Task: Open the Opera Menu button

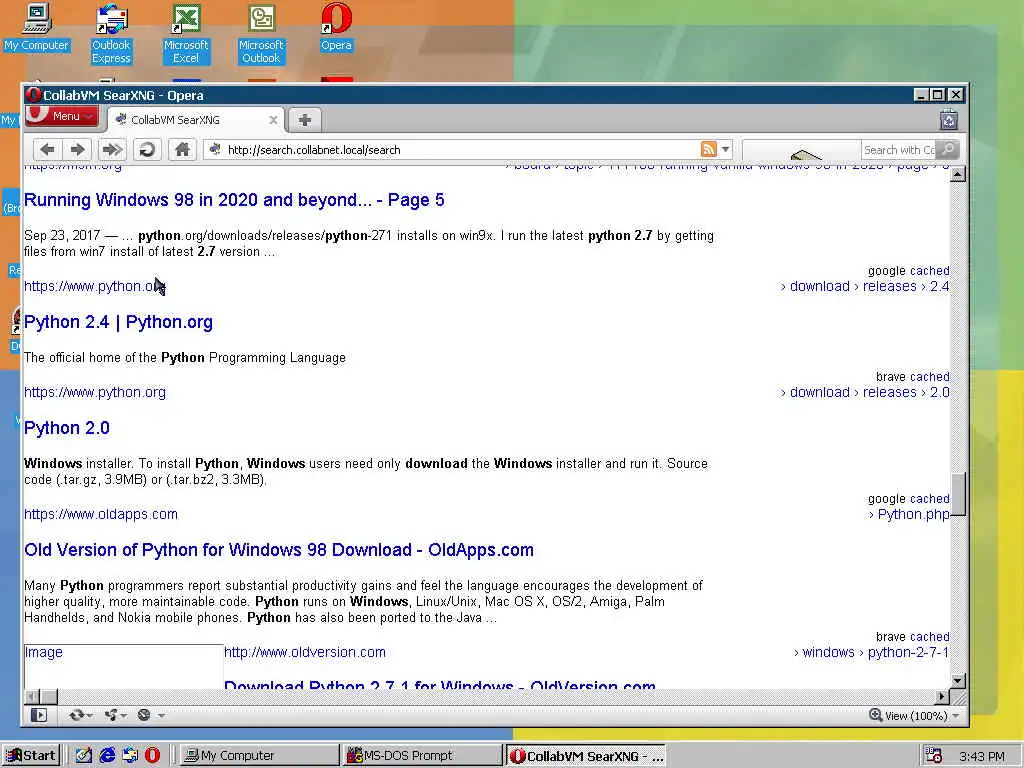Action: pyautogui.click(x=61, y=116)
